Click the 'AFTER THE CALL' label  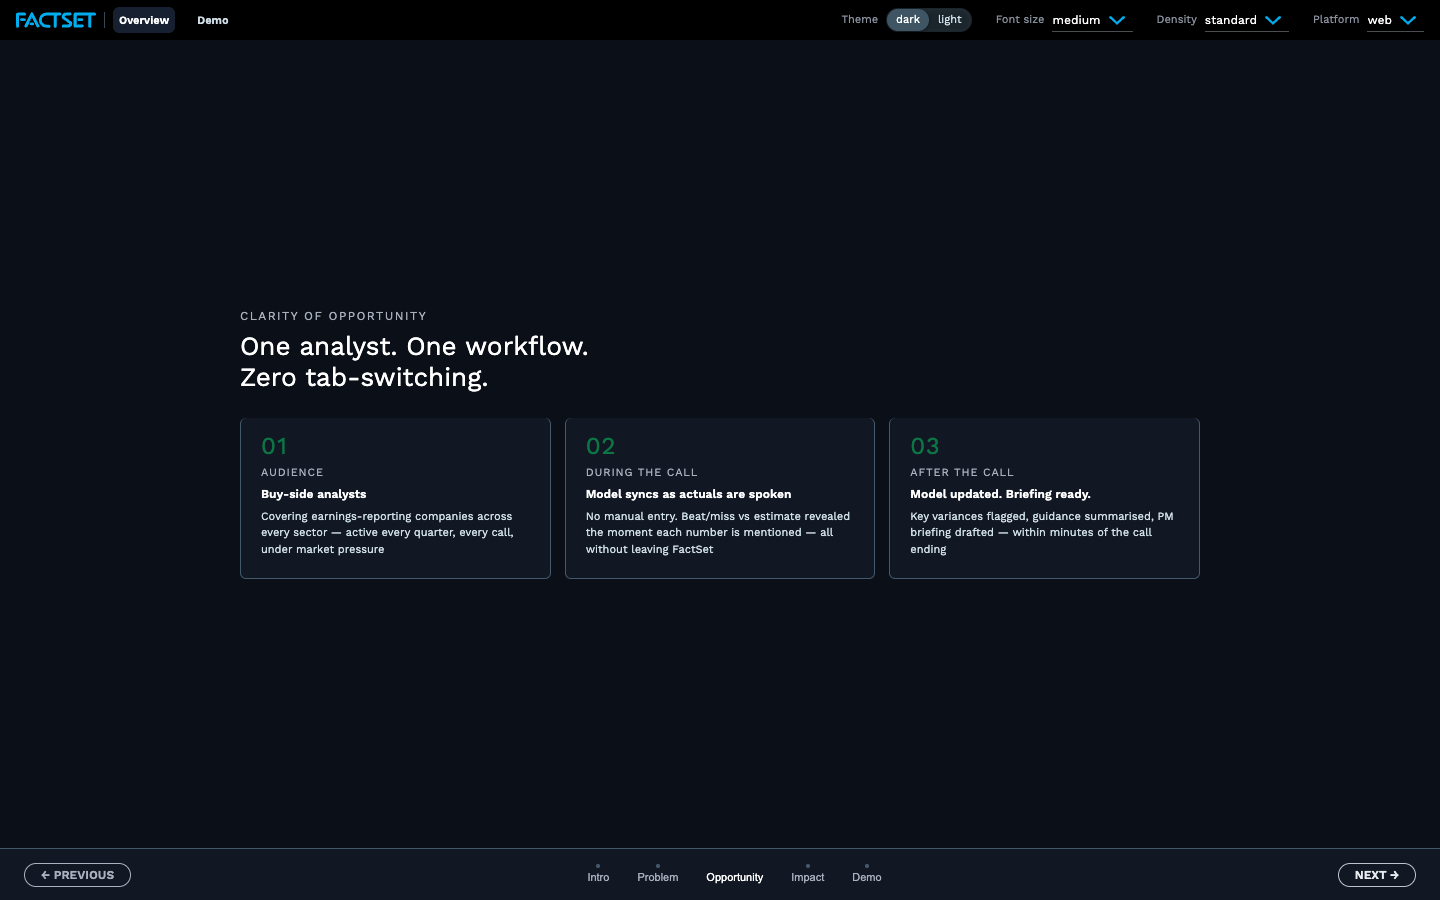962,472
